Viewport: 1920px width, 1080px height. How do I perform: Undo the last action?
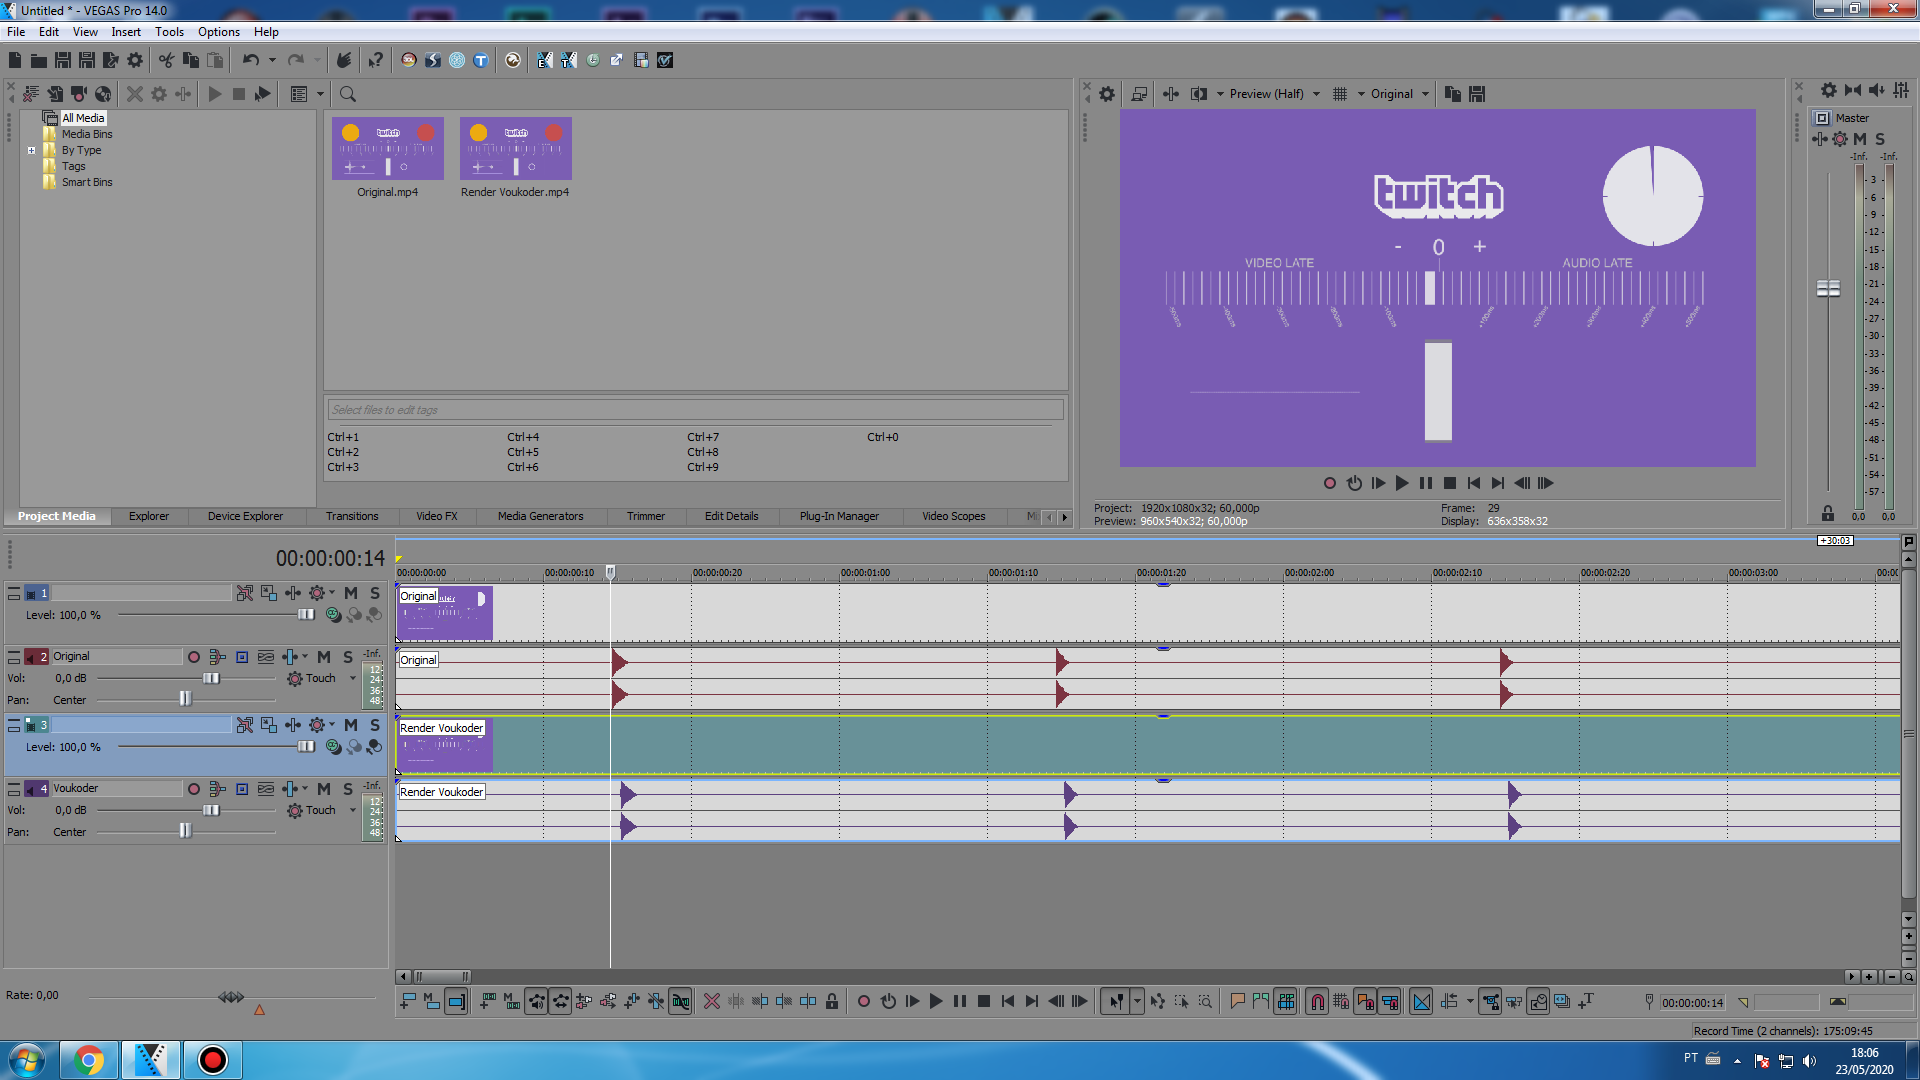click(250, 60)
